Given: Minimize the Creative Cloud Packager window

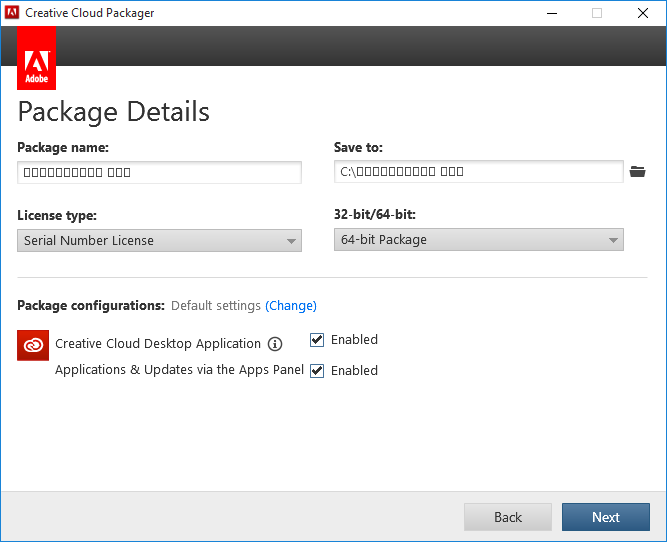Looking at the screenshot, I should (551, 13).
